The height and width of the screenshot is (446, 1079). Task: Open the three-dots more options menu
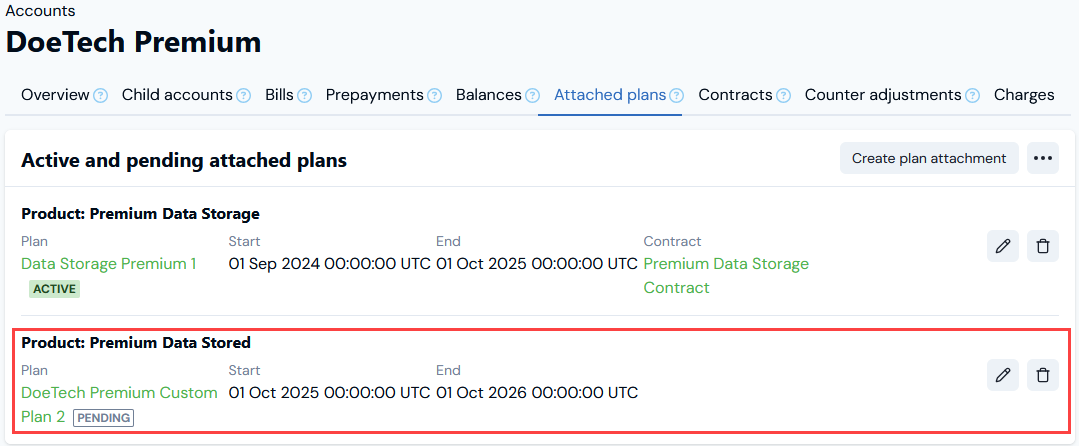tap(1043, 158)
